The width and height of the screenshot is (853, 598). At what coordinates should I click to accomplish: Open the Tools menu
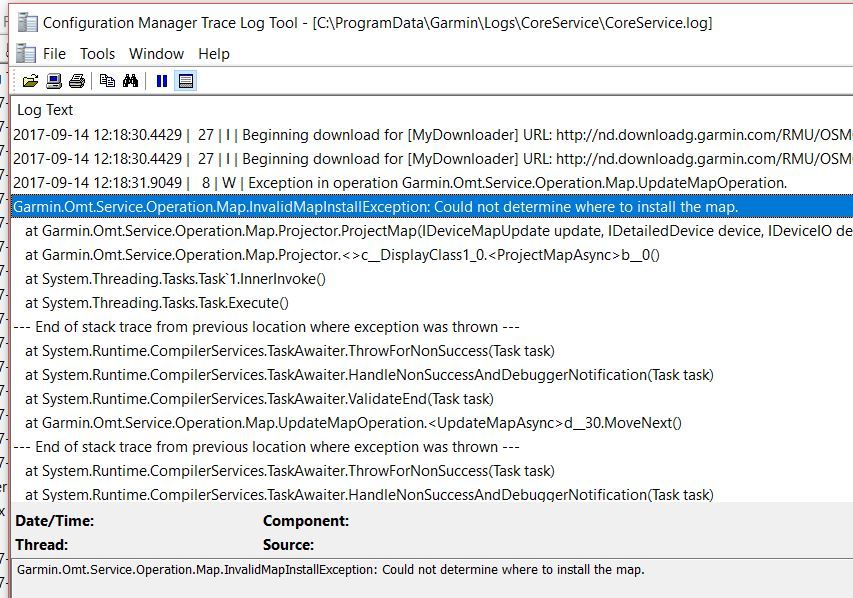[x=97, y=54]
